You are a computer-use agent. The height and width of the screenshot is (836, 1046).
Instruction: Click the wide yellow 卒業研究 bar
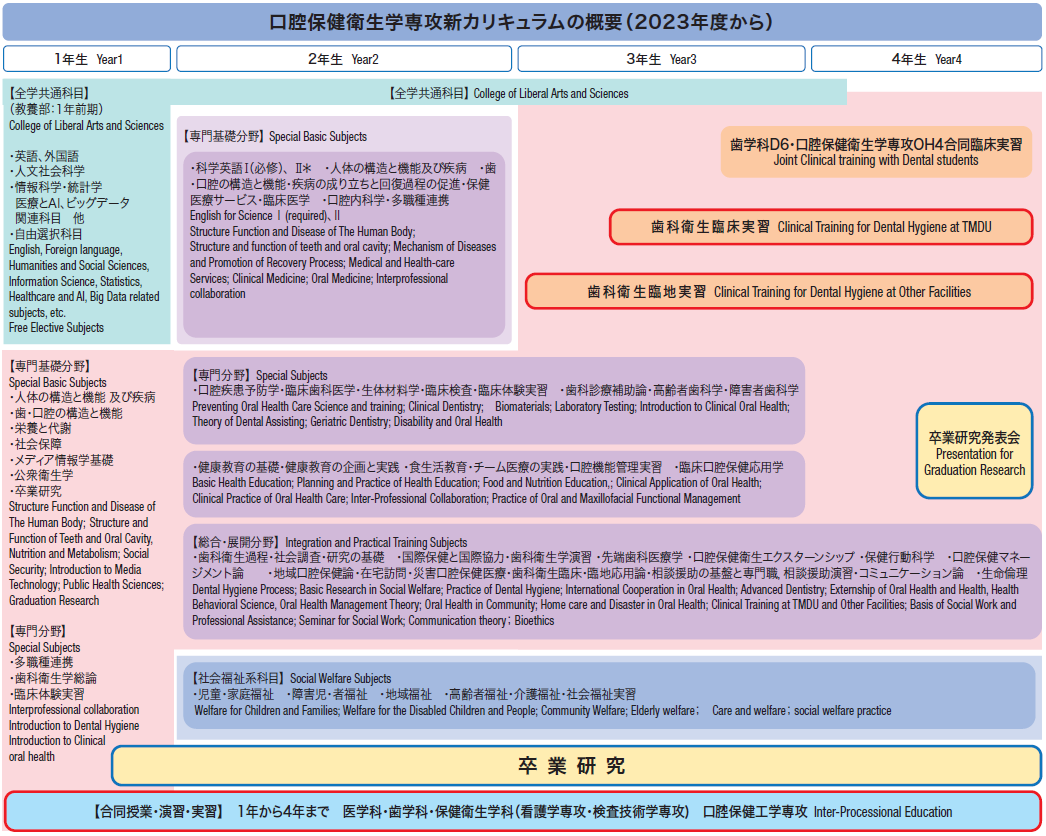pyautogui.click(x=576, y=766)
